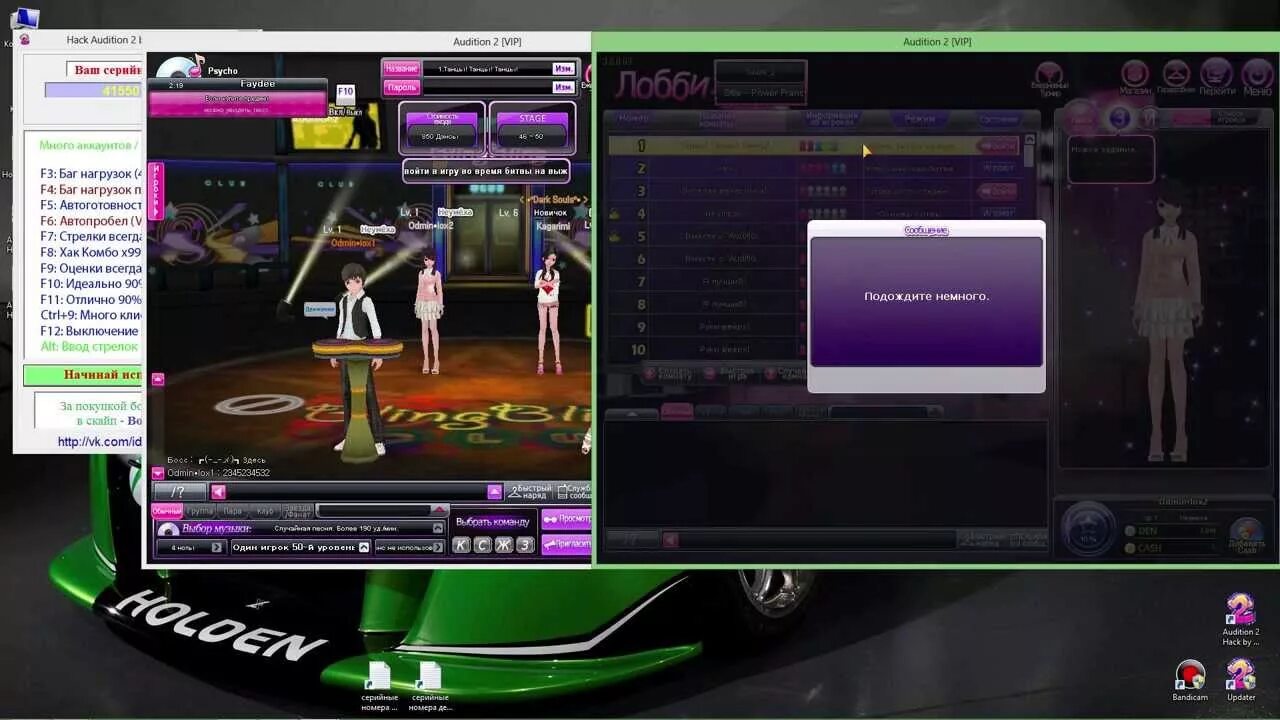Click the Меню round icon in lobby
This screenshot has width=1280, height=720.
(x=1256, y=78)
